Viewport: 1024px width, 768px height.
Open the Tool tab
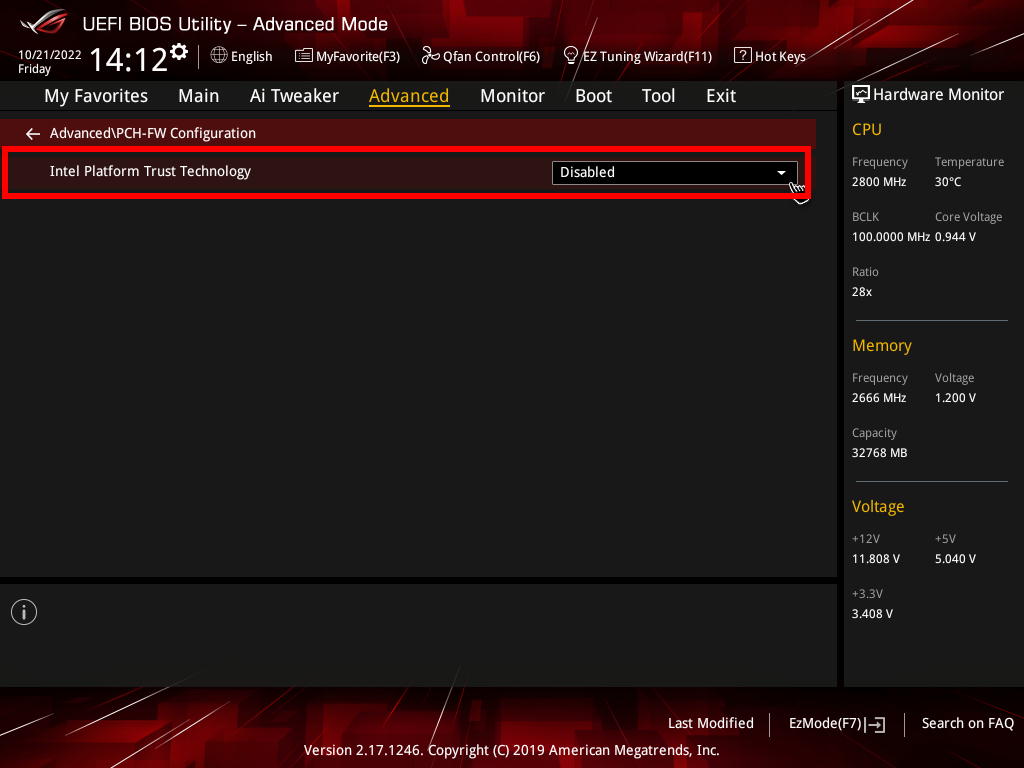point(658,96)
